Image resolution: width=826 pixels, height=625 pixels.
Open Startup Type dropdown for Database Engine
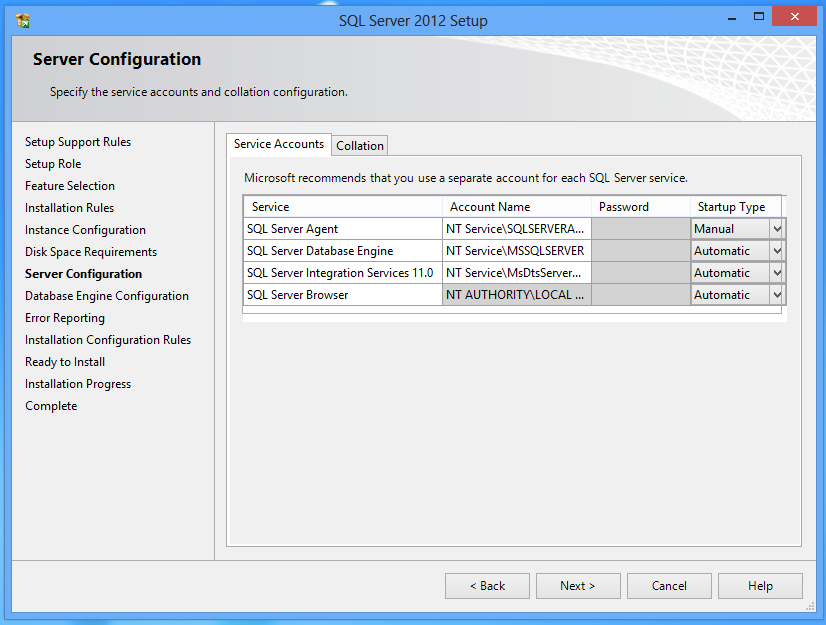pyautogui.click(x=776, y=251)
